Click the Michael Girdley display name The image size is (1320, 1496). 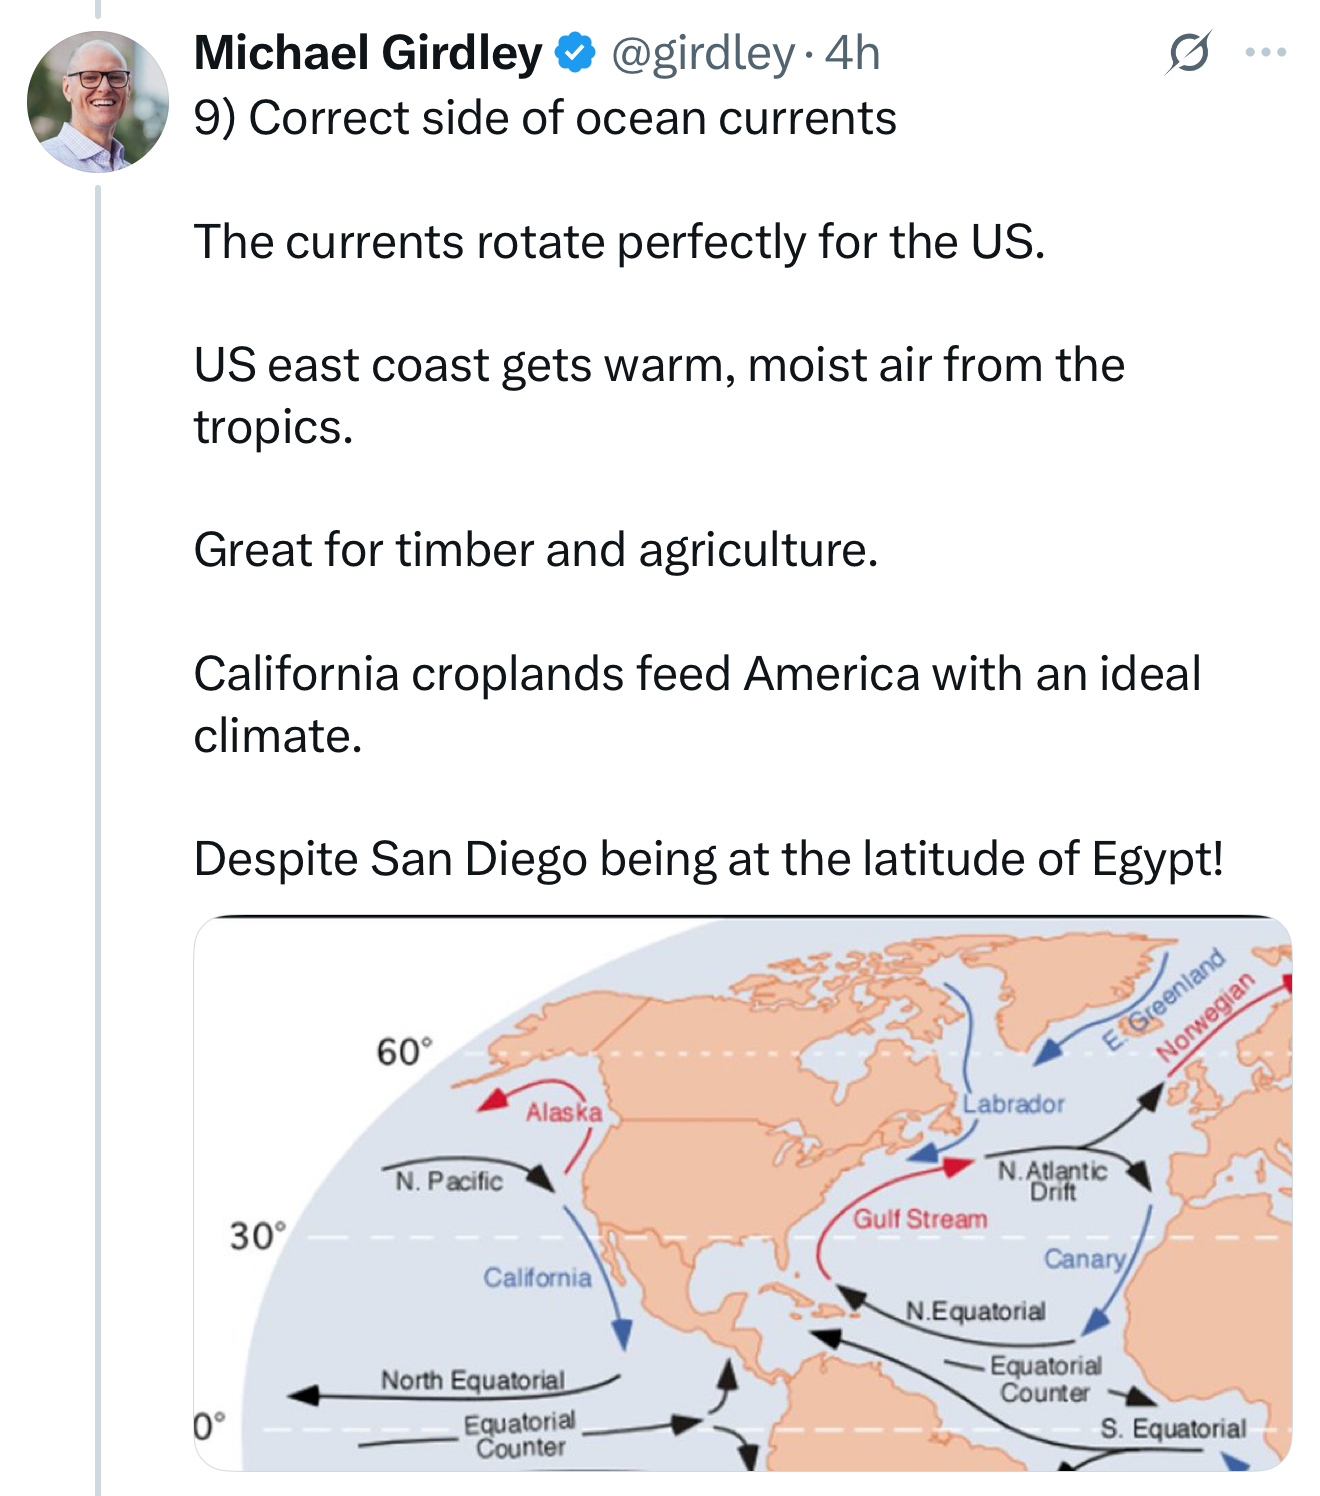point(367,53)
